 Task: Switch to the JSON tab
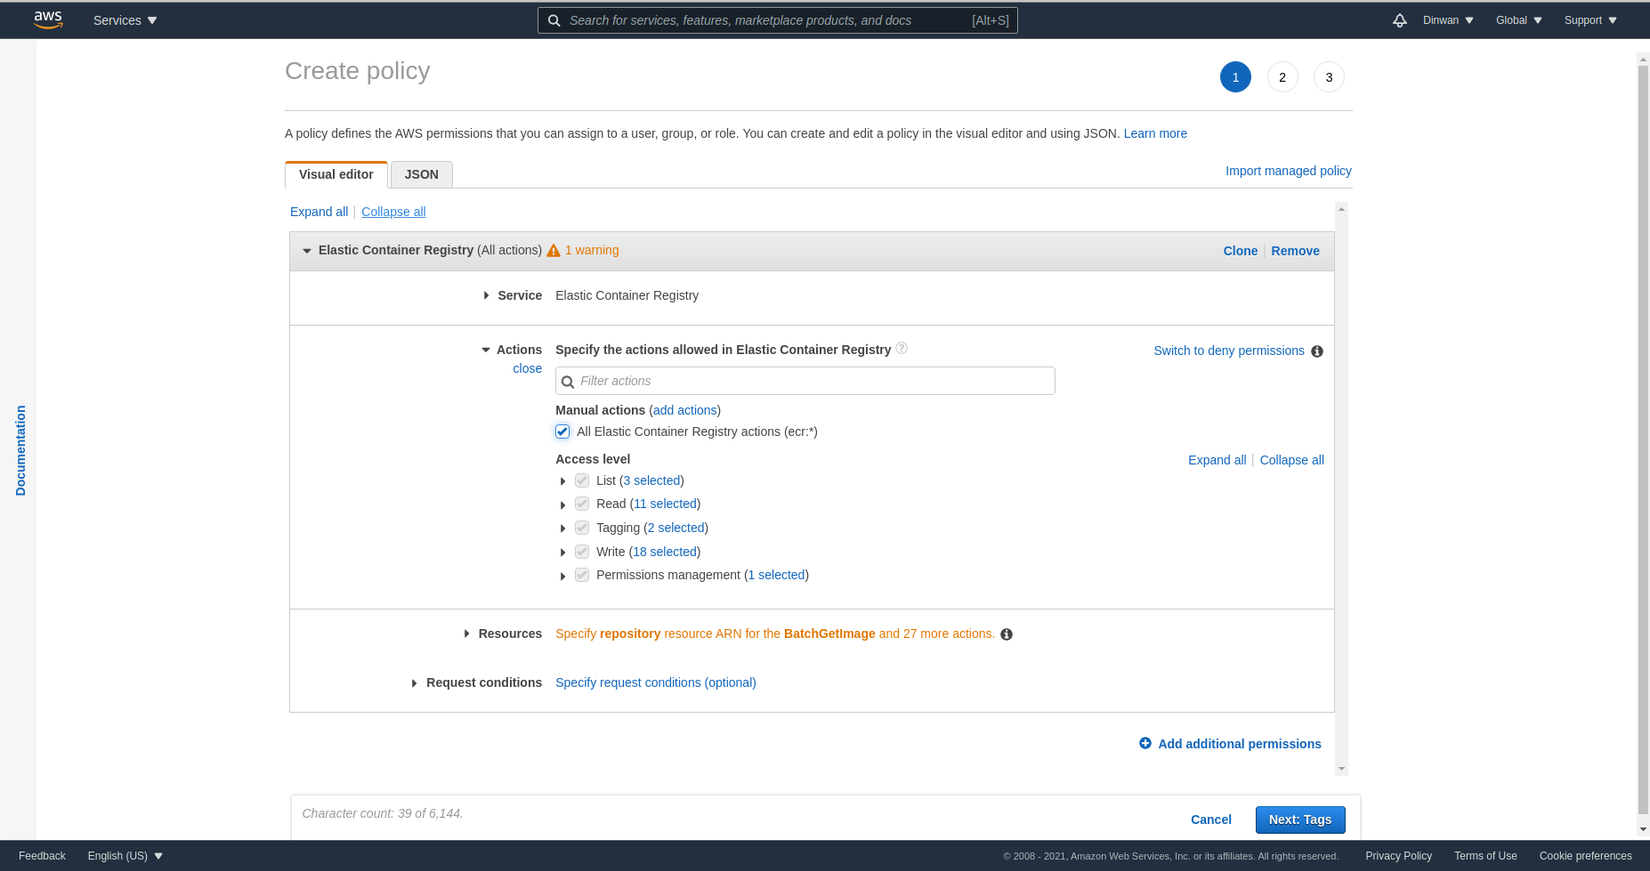click(x=421, y=174)
